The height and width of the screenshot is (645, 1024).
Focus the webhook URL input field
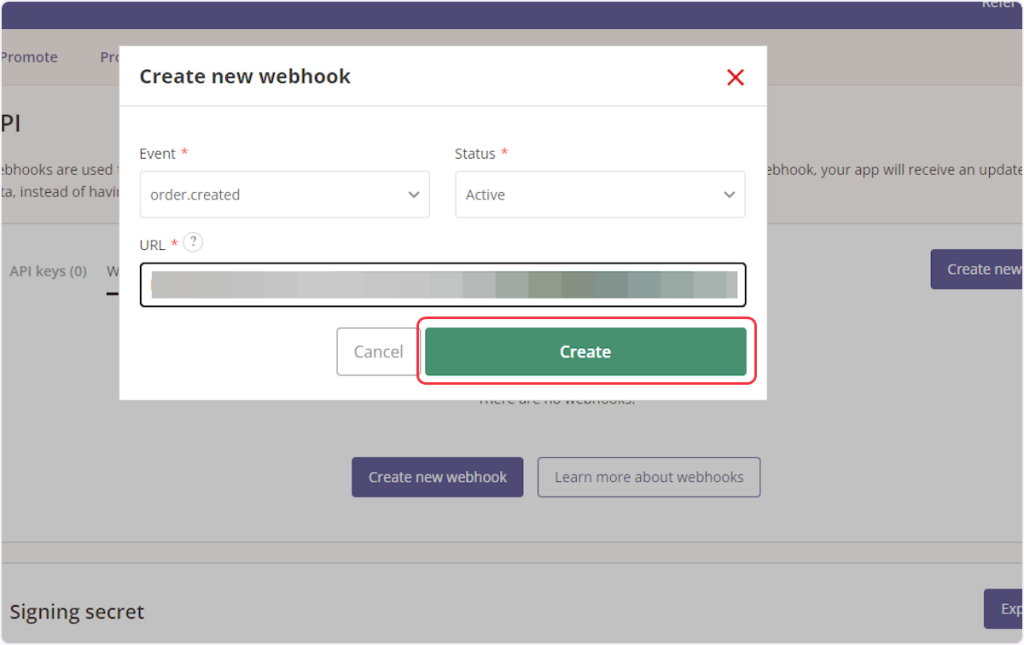click(443, 285)
